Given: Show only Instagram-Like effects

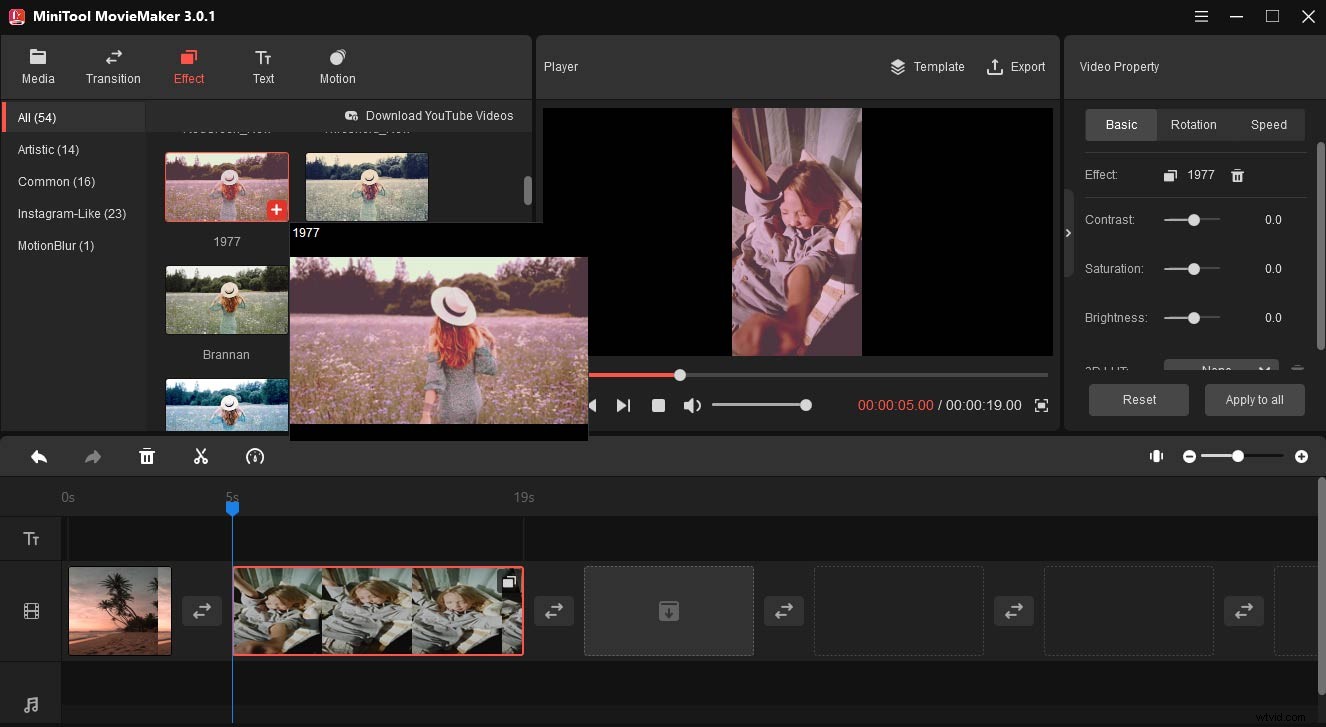Looking at the screenshot, I should (x=73, y=213).
